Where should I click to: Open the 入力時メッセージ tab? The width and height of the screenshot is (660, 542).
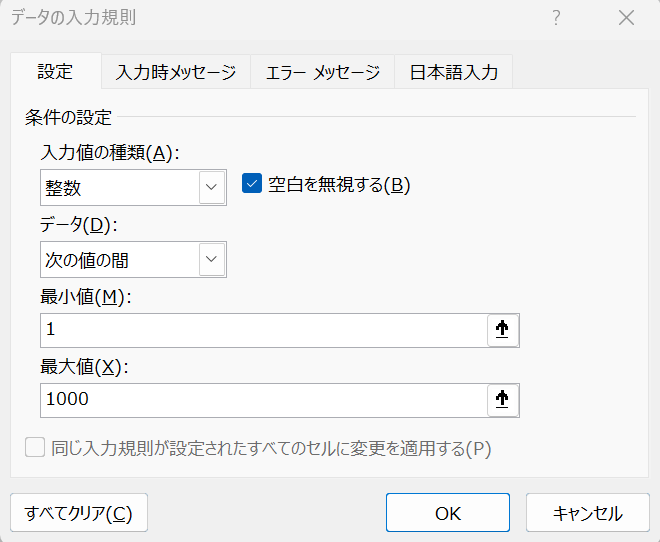pyautogui.click(x=176, y=72)
